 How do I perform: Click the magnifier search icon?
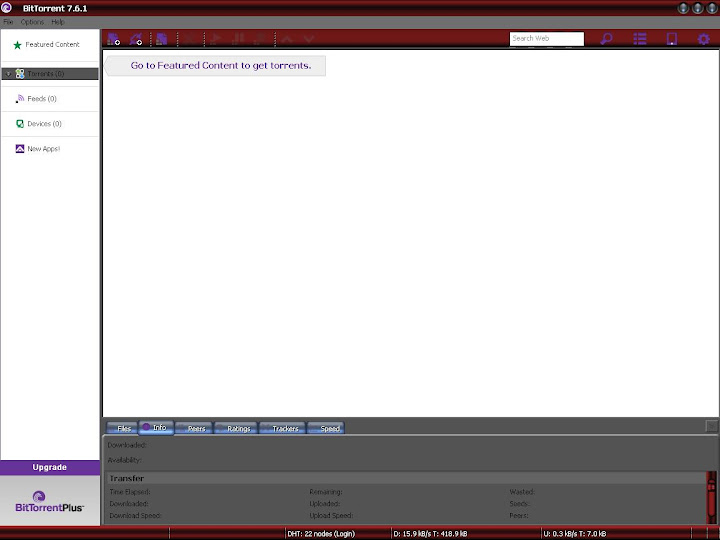(606, 39)
